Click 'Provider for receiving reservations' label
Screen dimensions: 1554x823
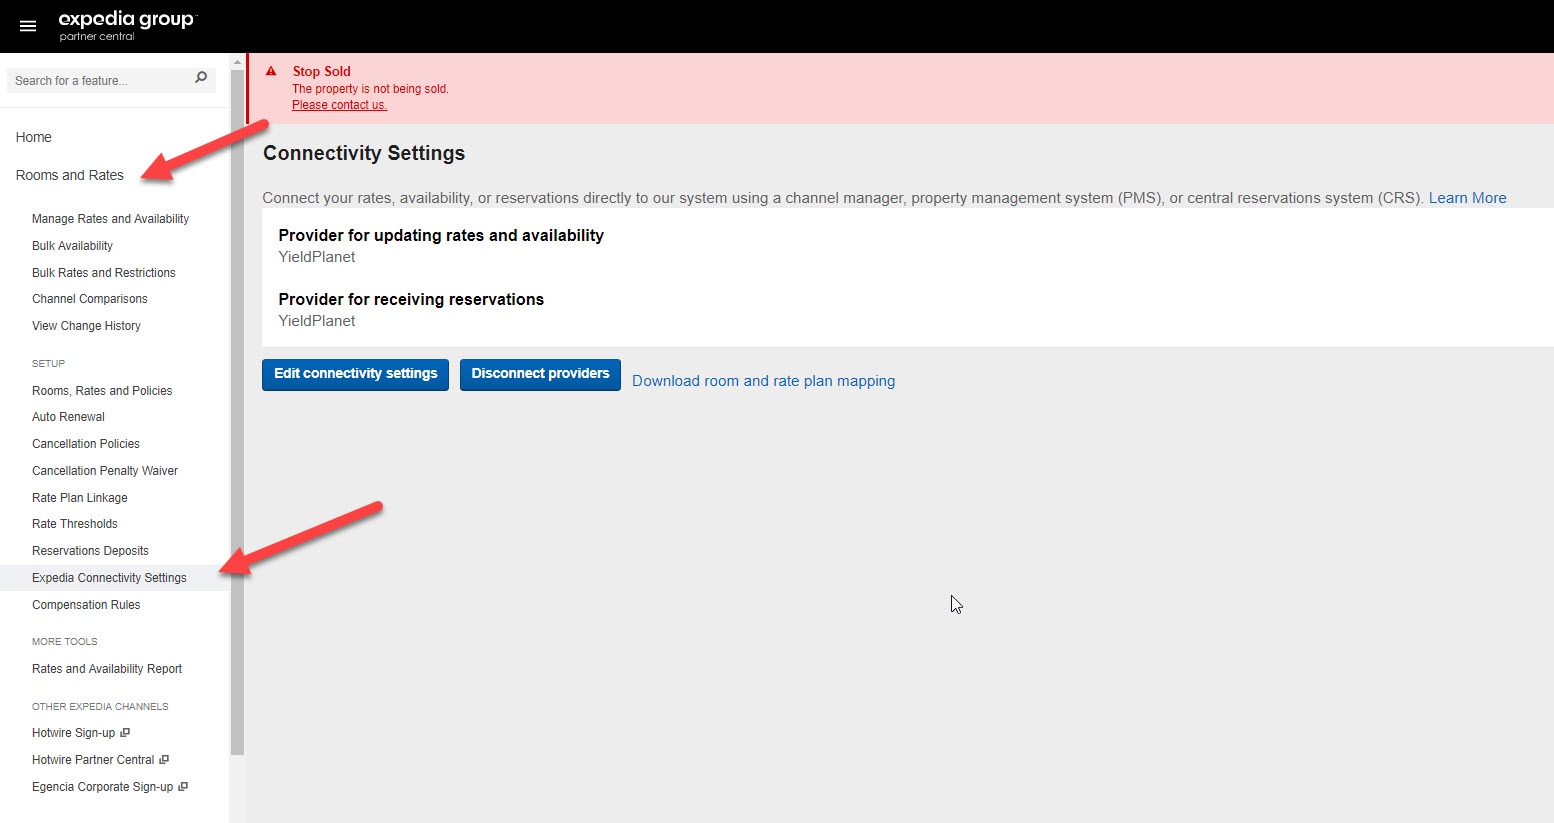[411, 300]
